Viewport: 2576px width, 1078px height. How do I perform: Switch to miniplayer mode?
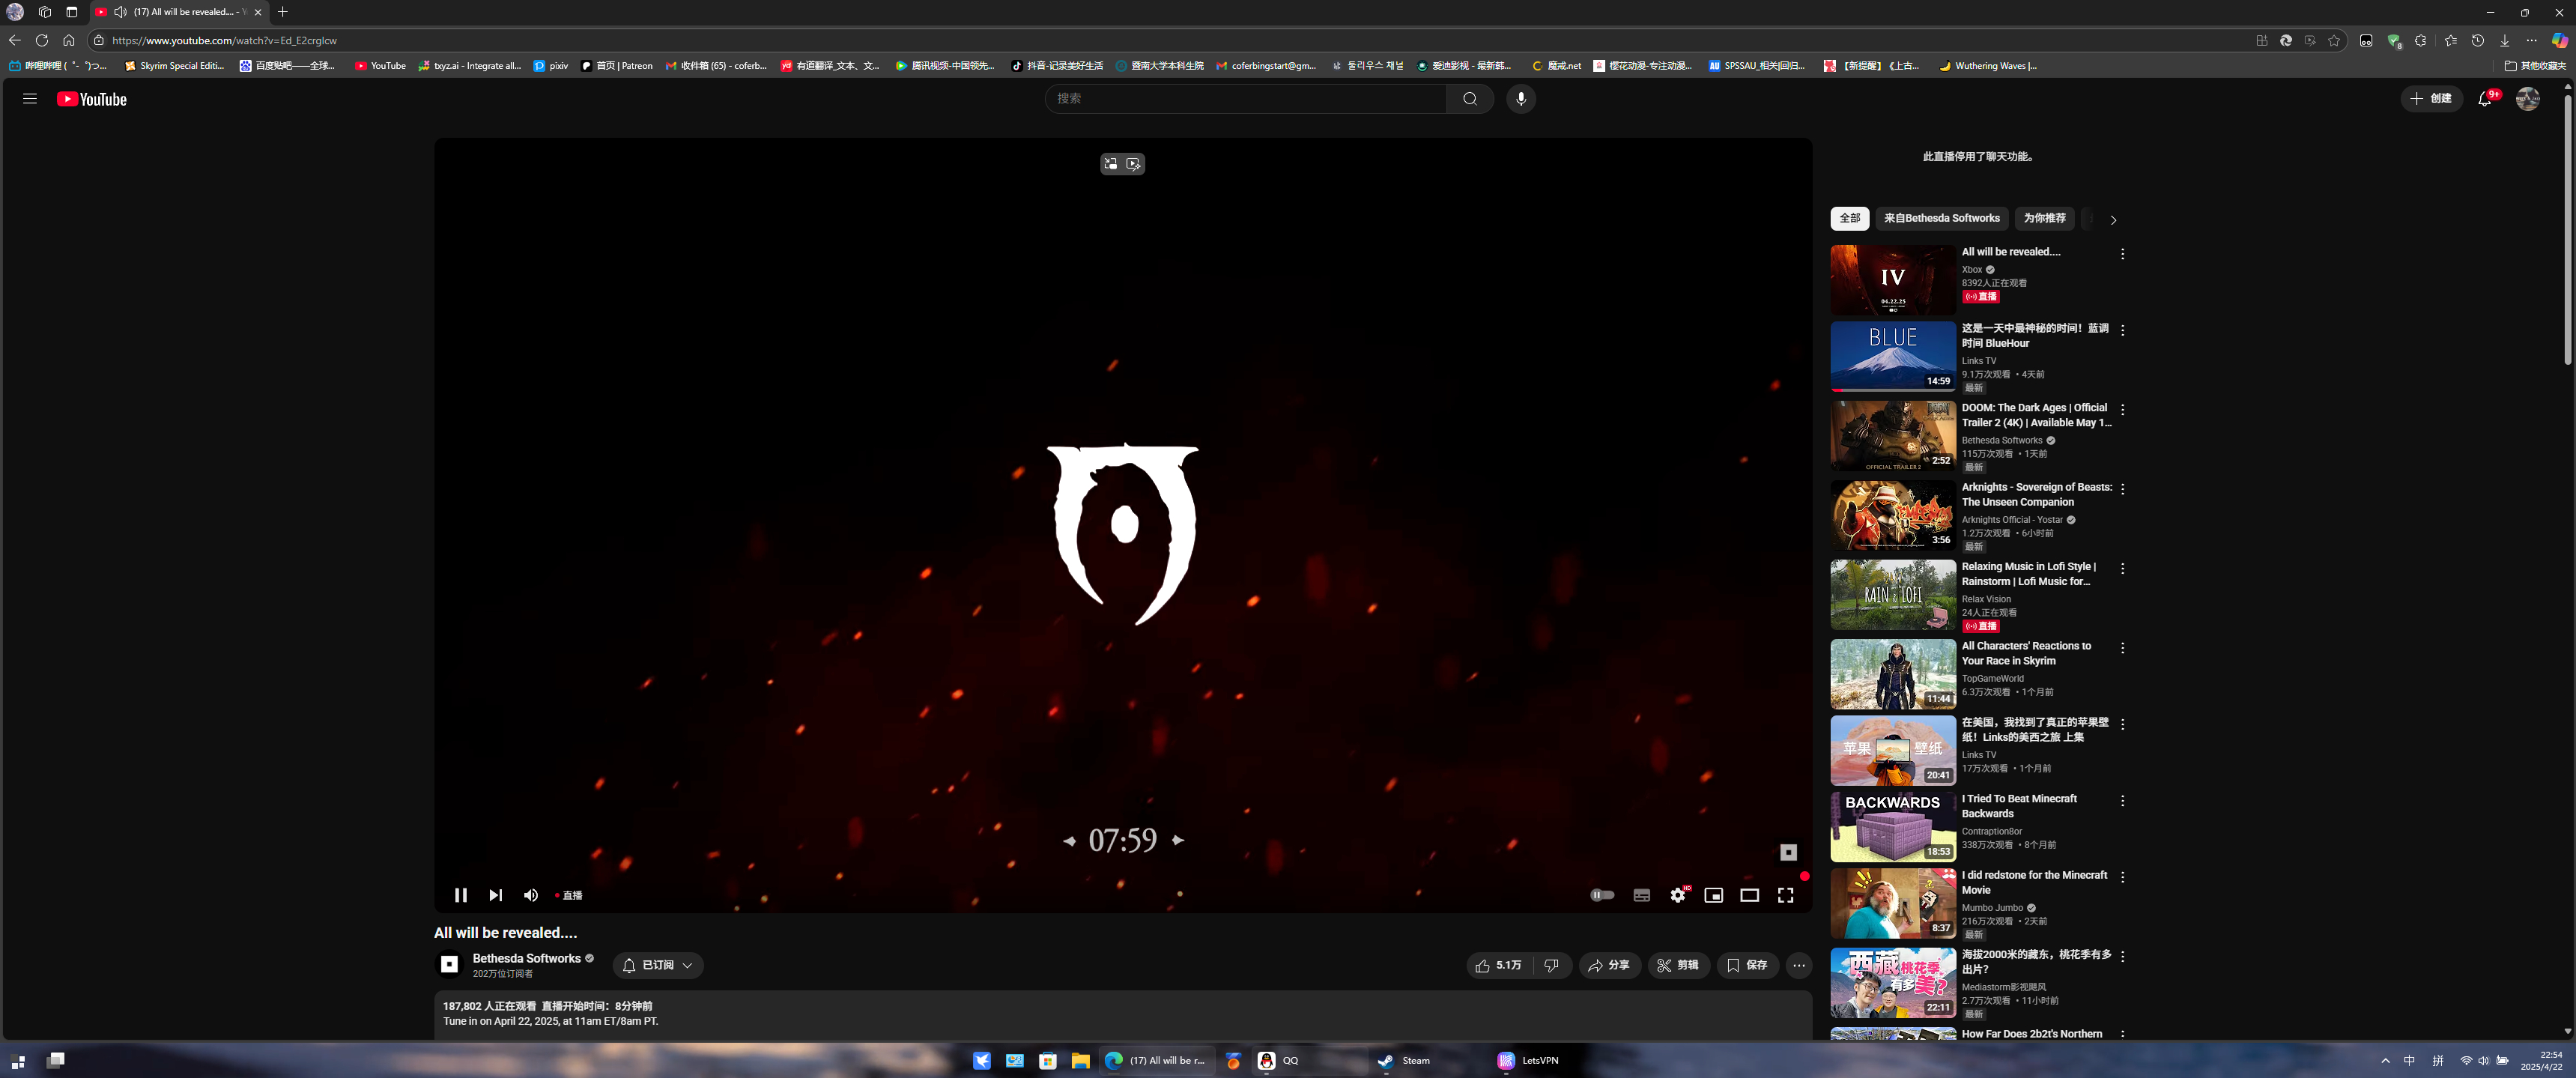[x=1713, y=895]
